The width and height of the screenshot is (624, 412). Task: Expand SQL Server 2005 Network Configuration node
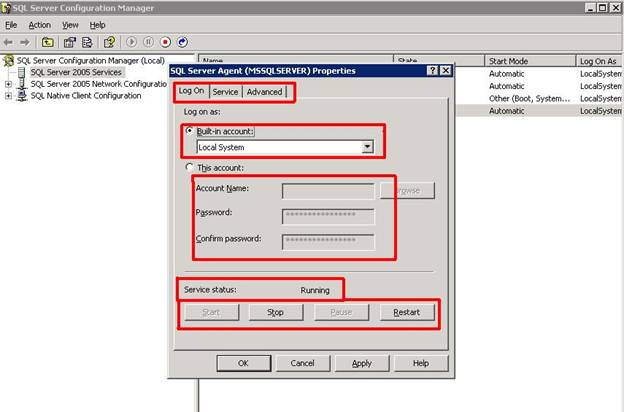8,84
